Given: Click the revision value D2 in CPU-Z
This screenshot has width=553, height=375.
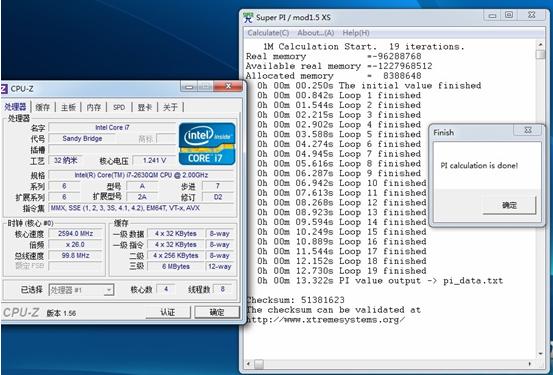Looking at the screenshot, I should 218,197.
